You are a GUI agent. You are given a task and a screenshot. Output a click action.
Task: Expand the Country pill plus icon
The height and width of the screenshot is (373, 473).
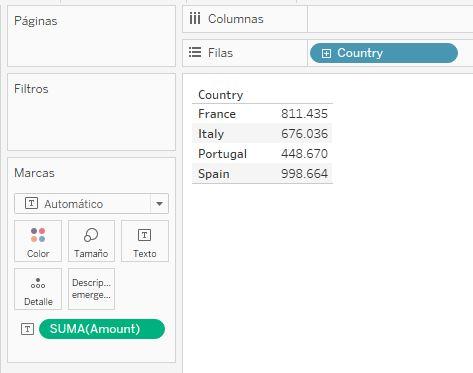326,53
